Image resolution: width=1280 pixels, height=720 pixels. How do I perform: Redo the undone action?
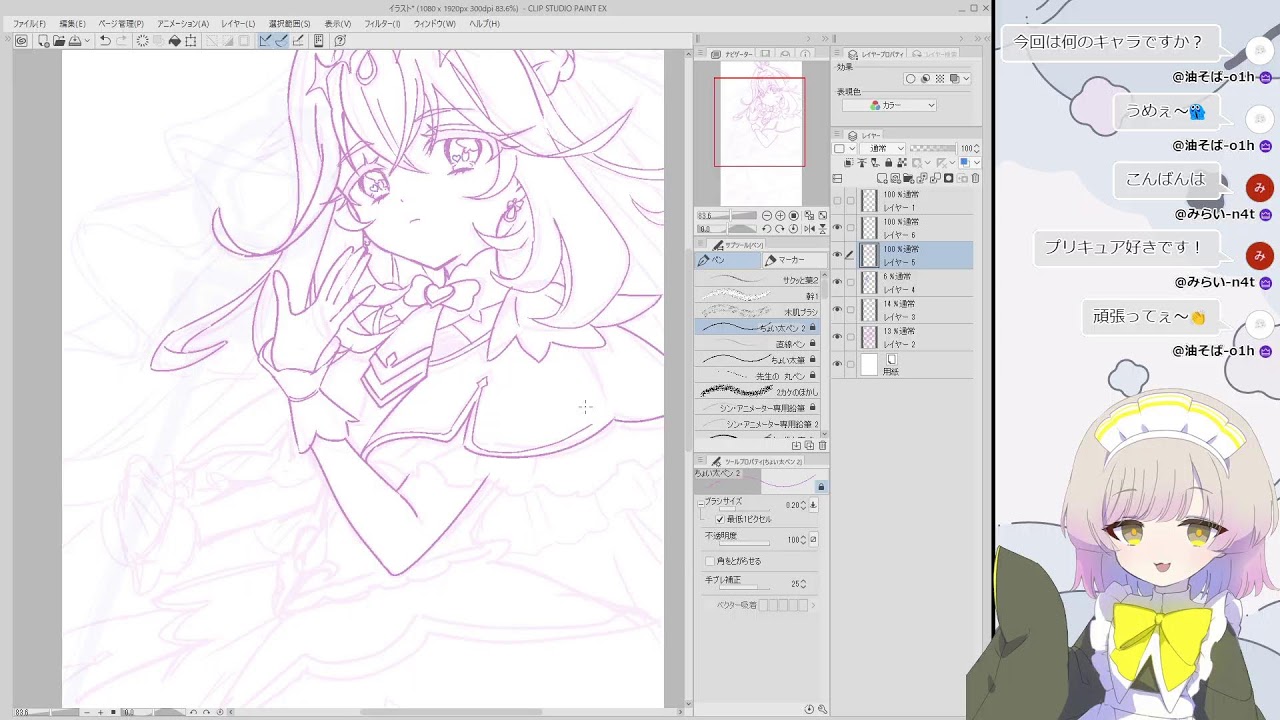pyautogui.click(x=122, y=41)
